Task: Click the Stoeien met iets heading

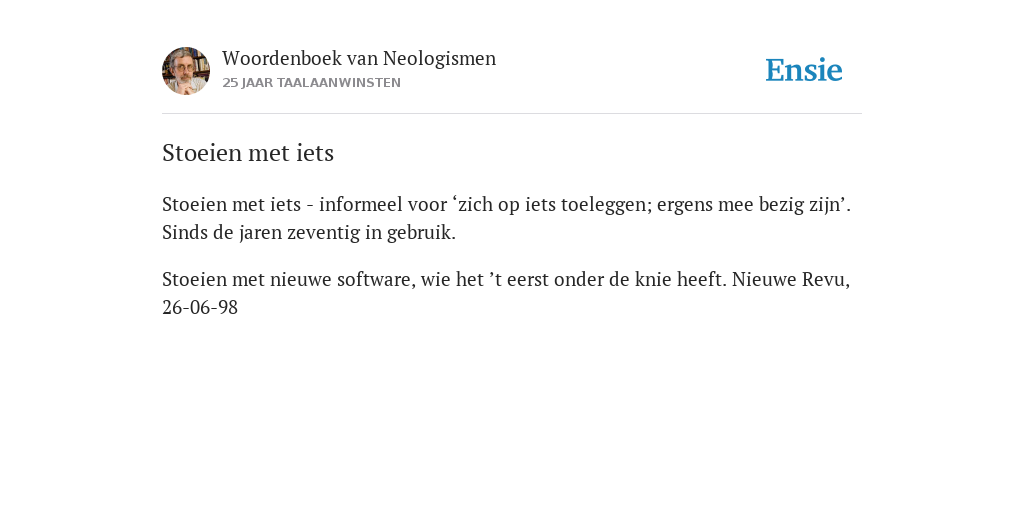Action: 248,153
